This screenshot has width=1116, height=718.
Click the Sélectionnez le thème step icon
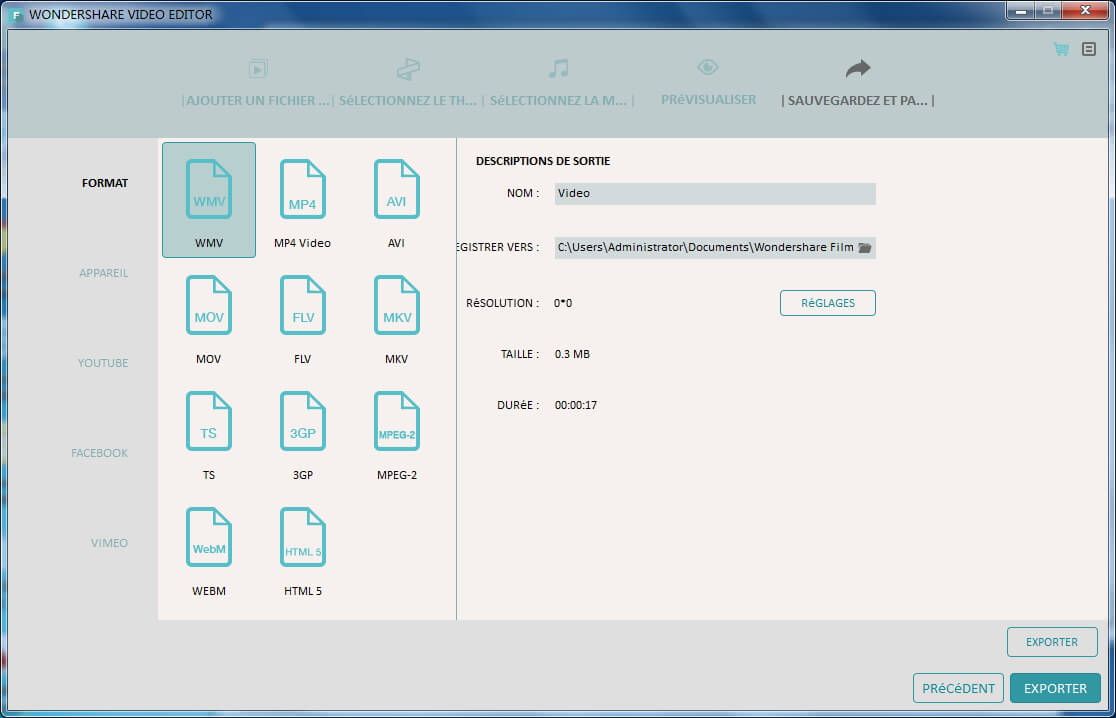(x=408, y=69)
